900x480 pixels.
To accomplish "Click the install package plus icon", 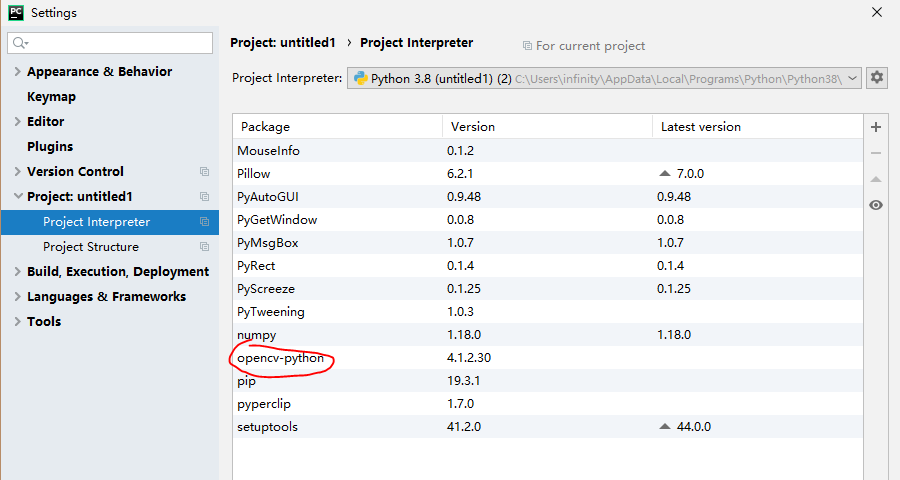I will click(x=876, y=127).
